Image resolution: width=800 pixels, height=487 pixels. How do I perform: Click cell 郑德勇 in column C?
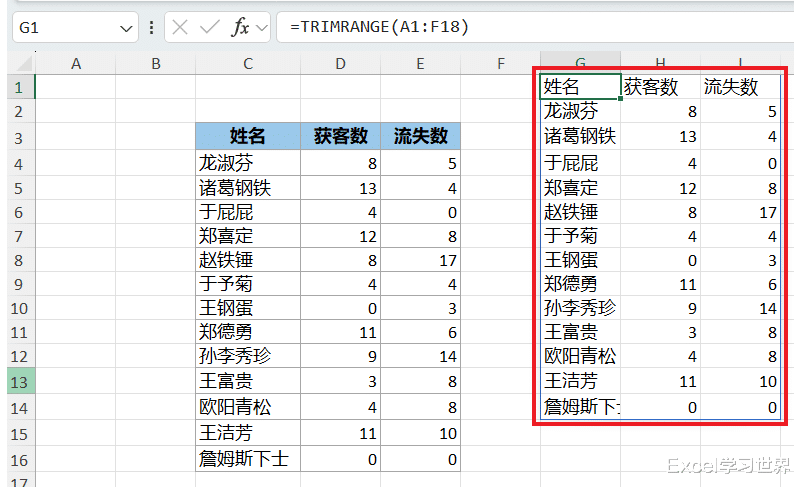248,332
